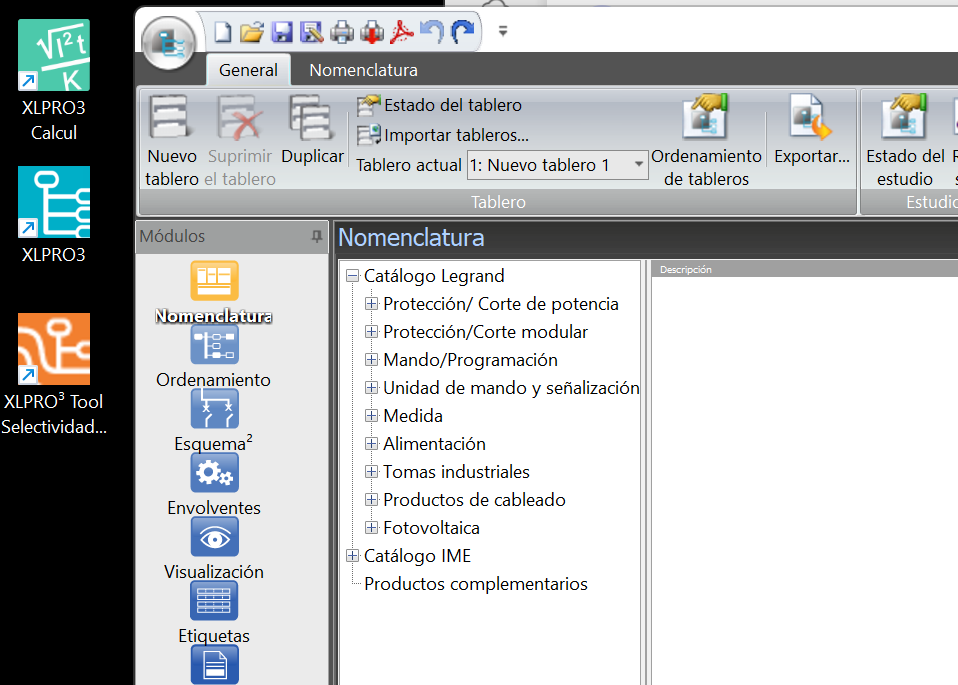958x685 pixels.
Task: Expand the Medida node
Action: (371, 416)
